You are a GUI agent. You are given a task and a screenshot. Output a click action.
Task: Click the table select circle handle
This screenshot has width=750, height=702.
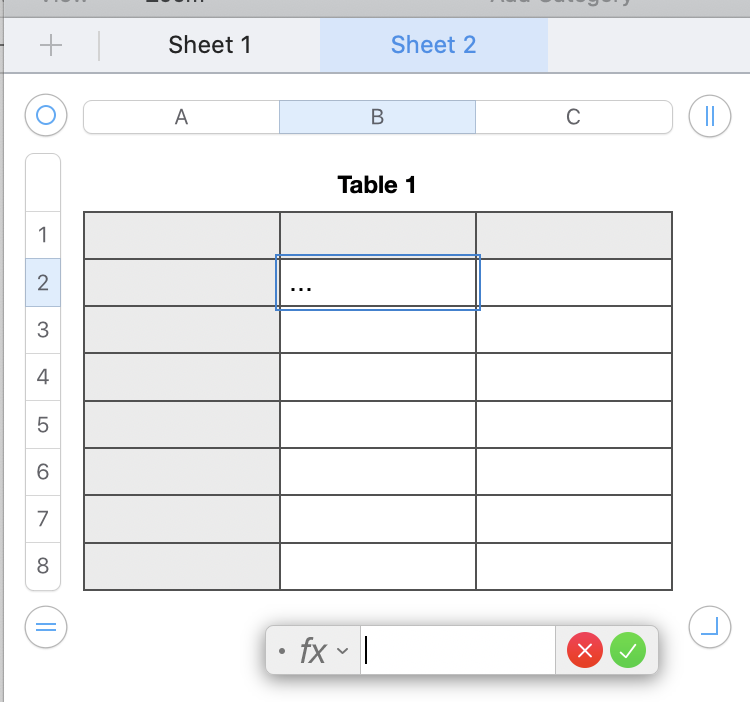(x=45, y=116)
